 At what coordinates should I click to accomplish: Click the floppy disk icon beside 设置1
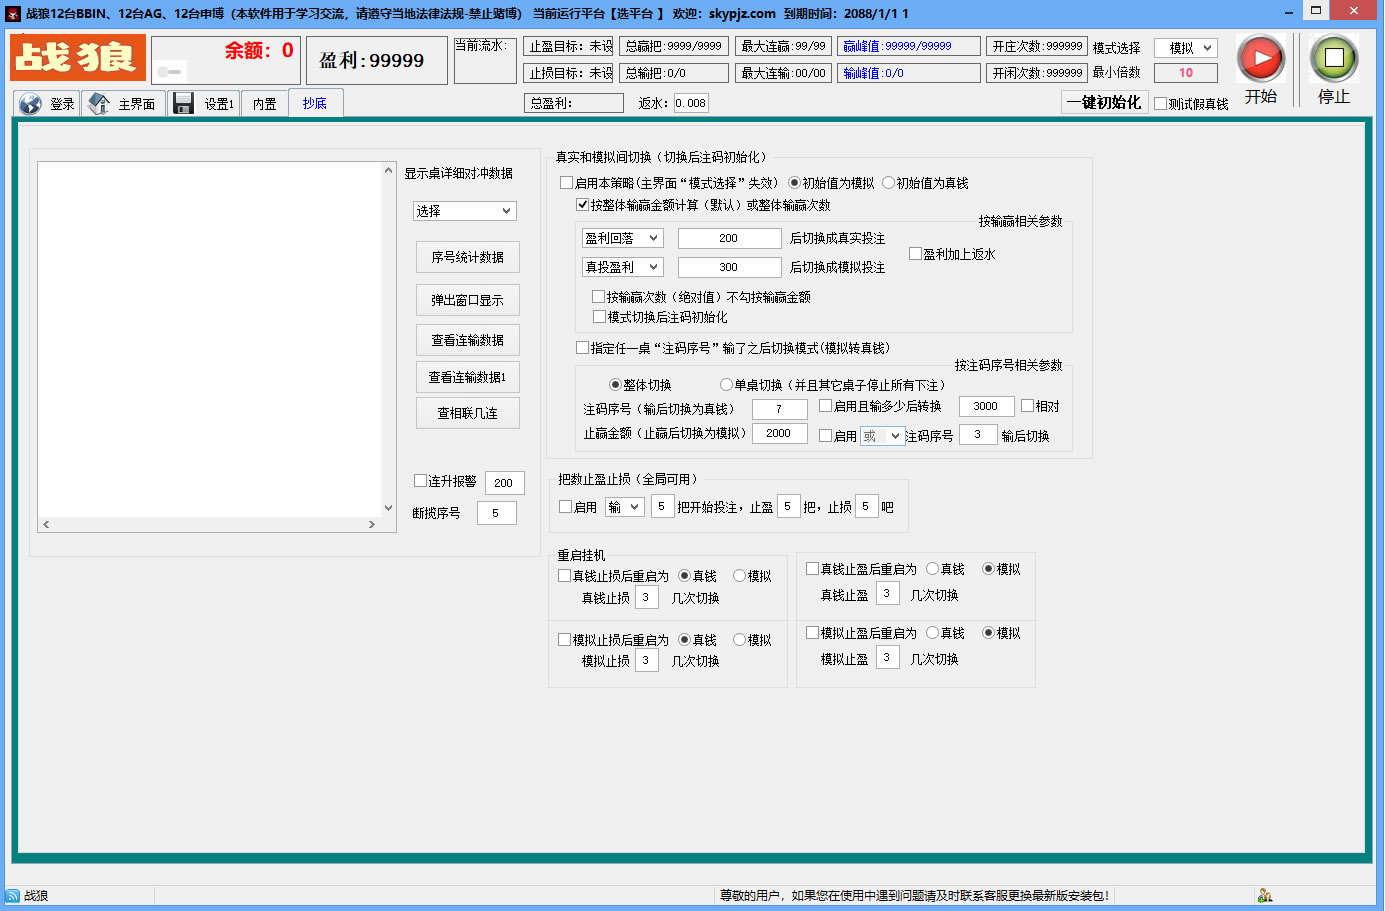183,102
